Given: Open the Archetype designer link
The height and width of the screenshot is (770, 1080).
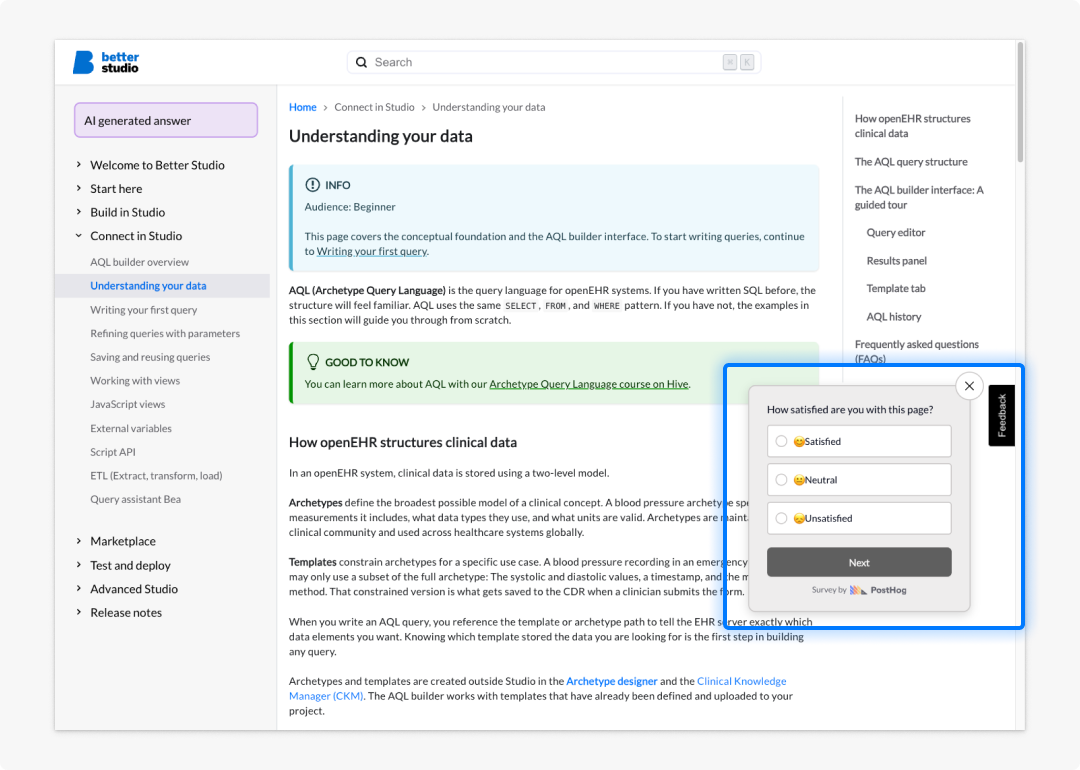Looking at the screenshot, I should [612, 681].
